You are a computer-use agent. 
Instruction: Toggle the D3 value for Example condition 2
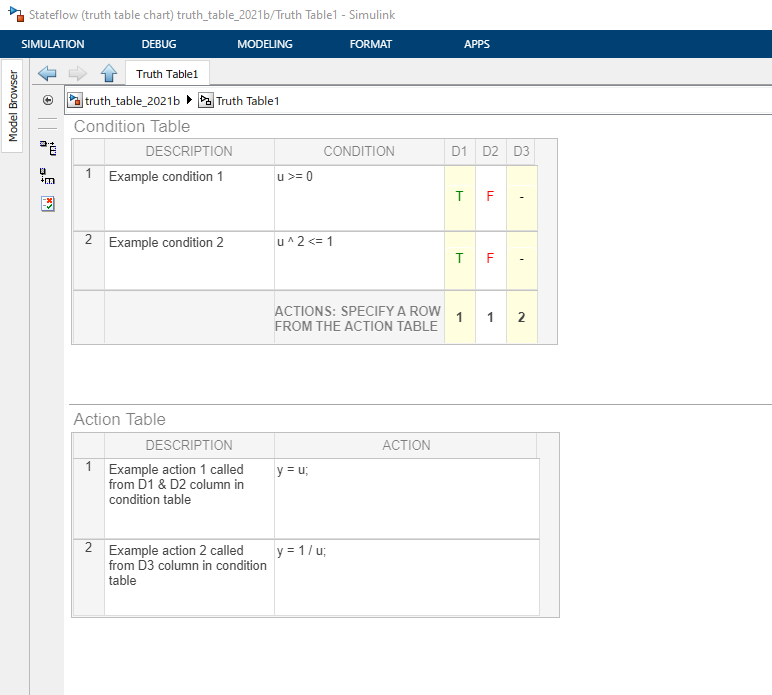[521, 258]
